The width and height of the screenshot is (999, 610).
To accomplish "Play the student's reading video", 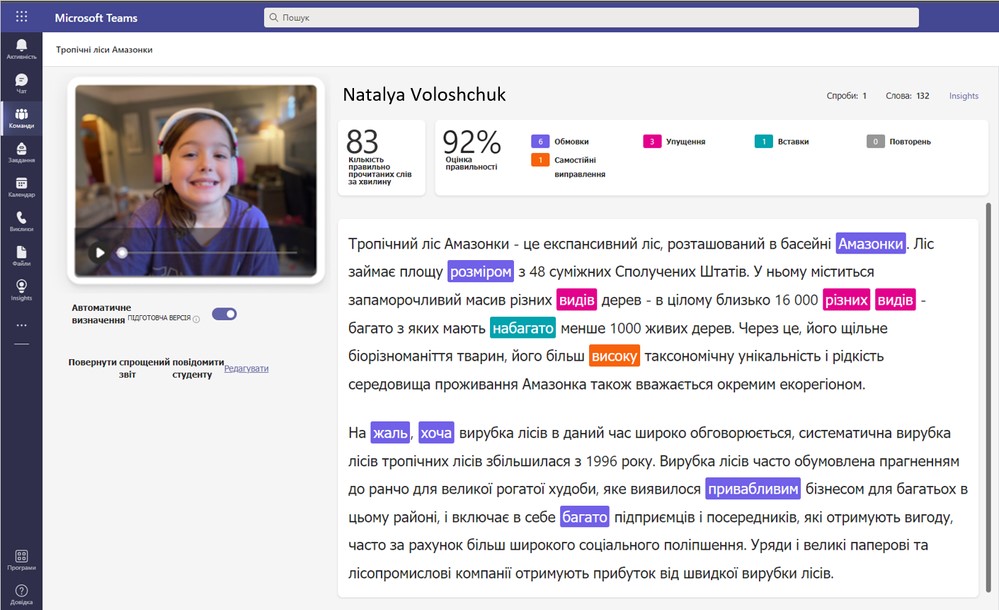I will pyautogui.click(x=100, y=253).
